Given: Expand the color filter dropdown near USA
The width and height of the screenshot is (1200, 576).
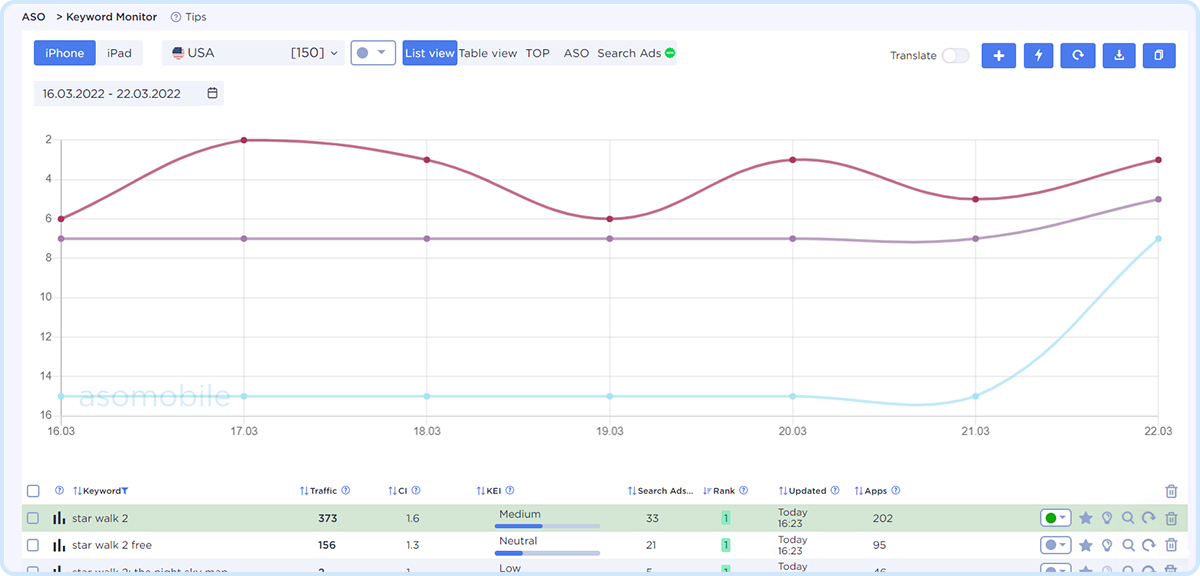Looking at the screenshot, I should (x=373, y=53).
